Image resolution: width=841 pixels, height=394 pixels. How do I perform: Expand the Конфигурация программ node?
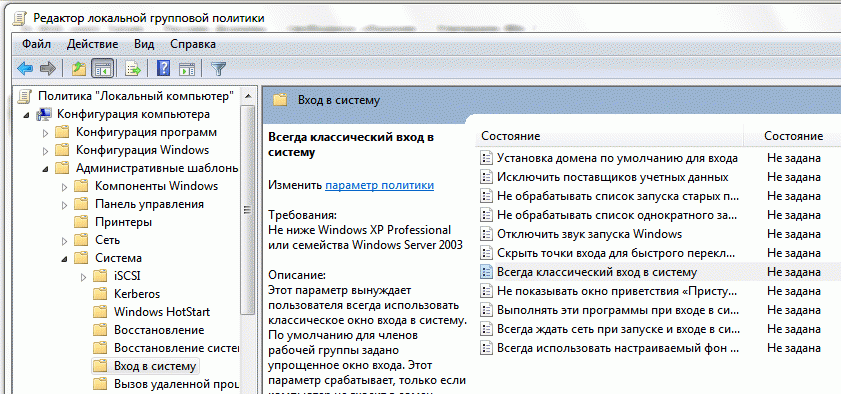pos(45,132)
